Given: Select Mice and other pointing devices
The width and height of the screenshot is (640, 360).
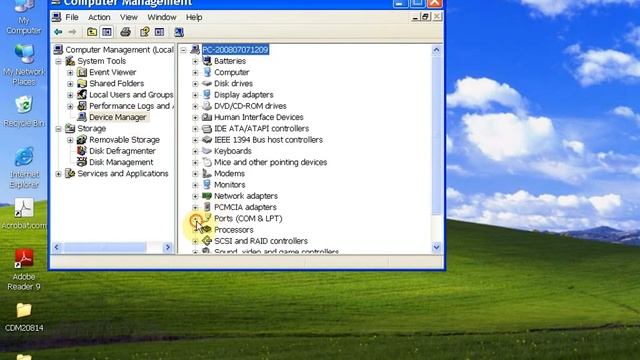Looking at the screenshot, I should pyautogui.click(x=271, y=162).
